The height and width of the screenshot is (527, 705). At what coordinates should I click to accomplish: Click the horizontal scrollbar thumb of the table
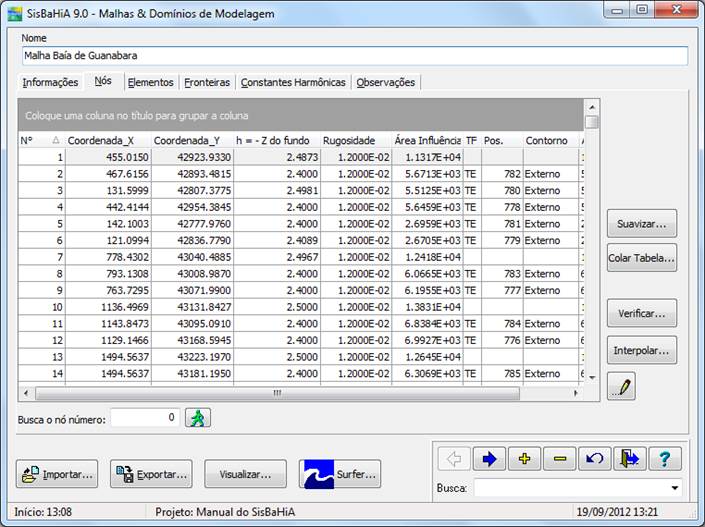click(x=277, y=393)
